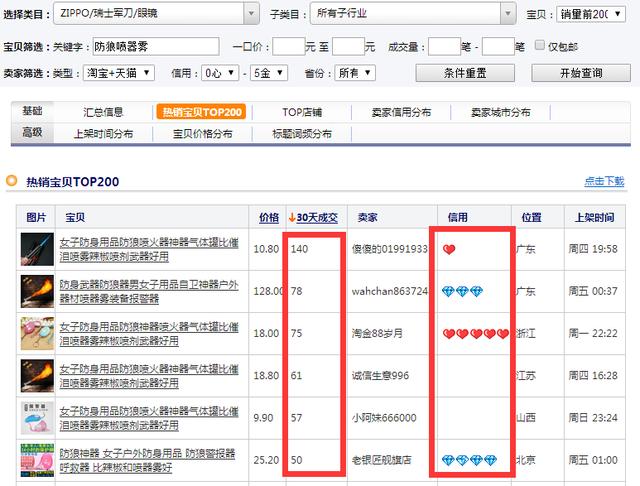Enable the 仅包邮 checkbox
This screenshot has width=640, height=486.
(540, 45)
